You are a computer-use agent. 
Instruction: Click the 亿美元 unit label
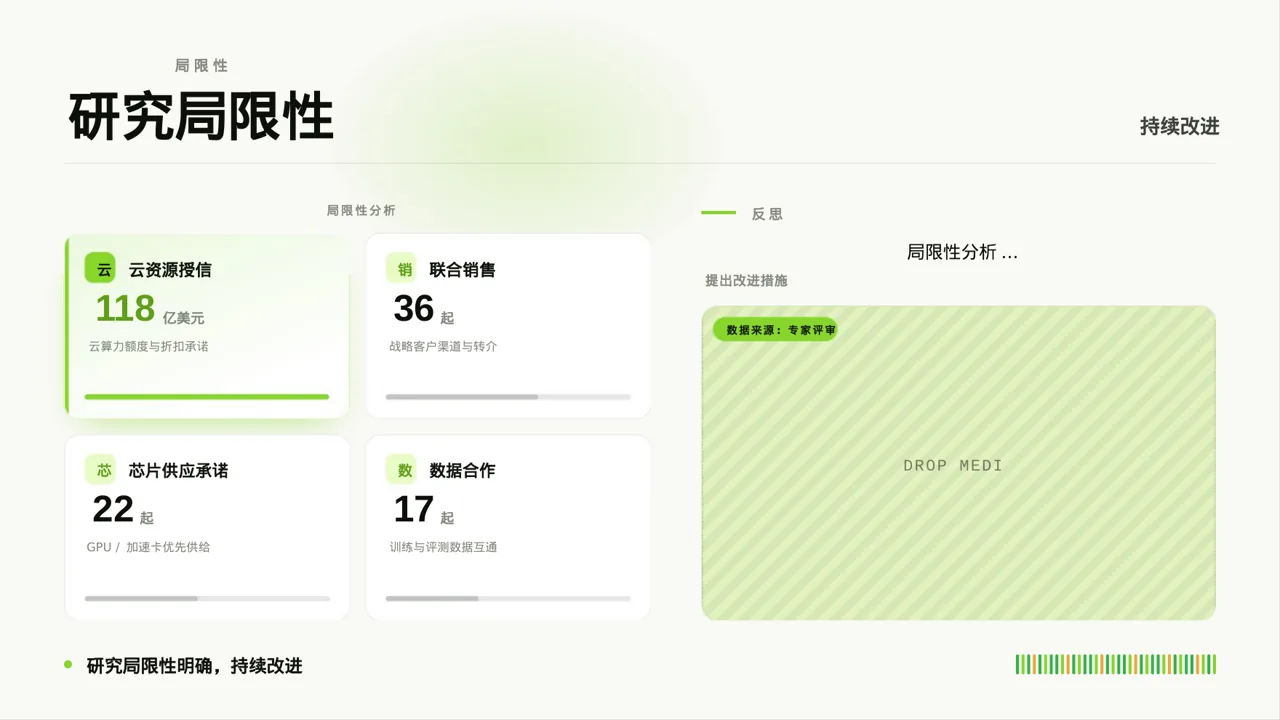pos(183,318)
